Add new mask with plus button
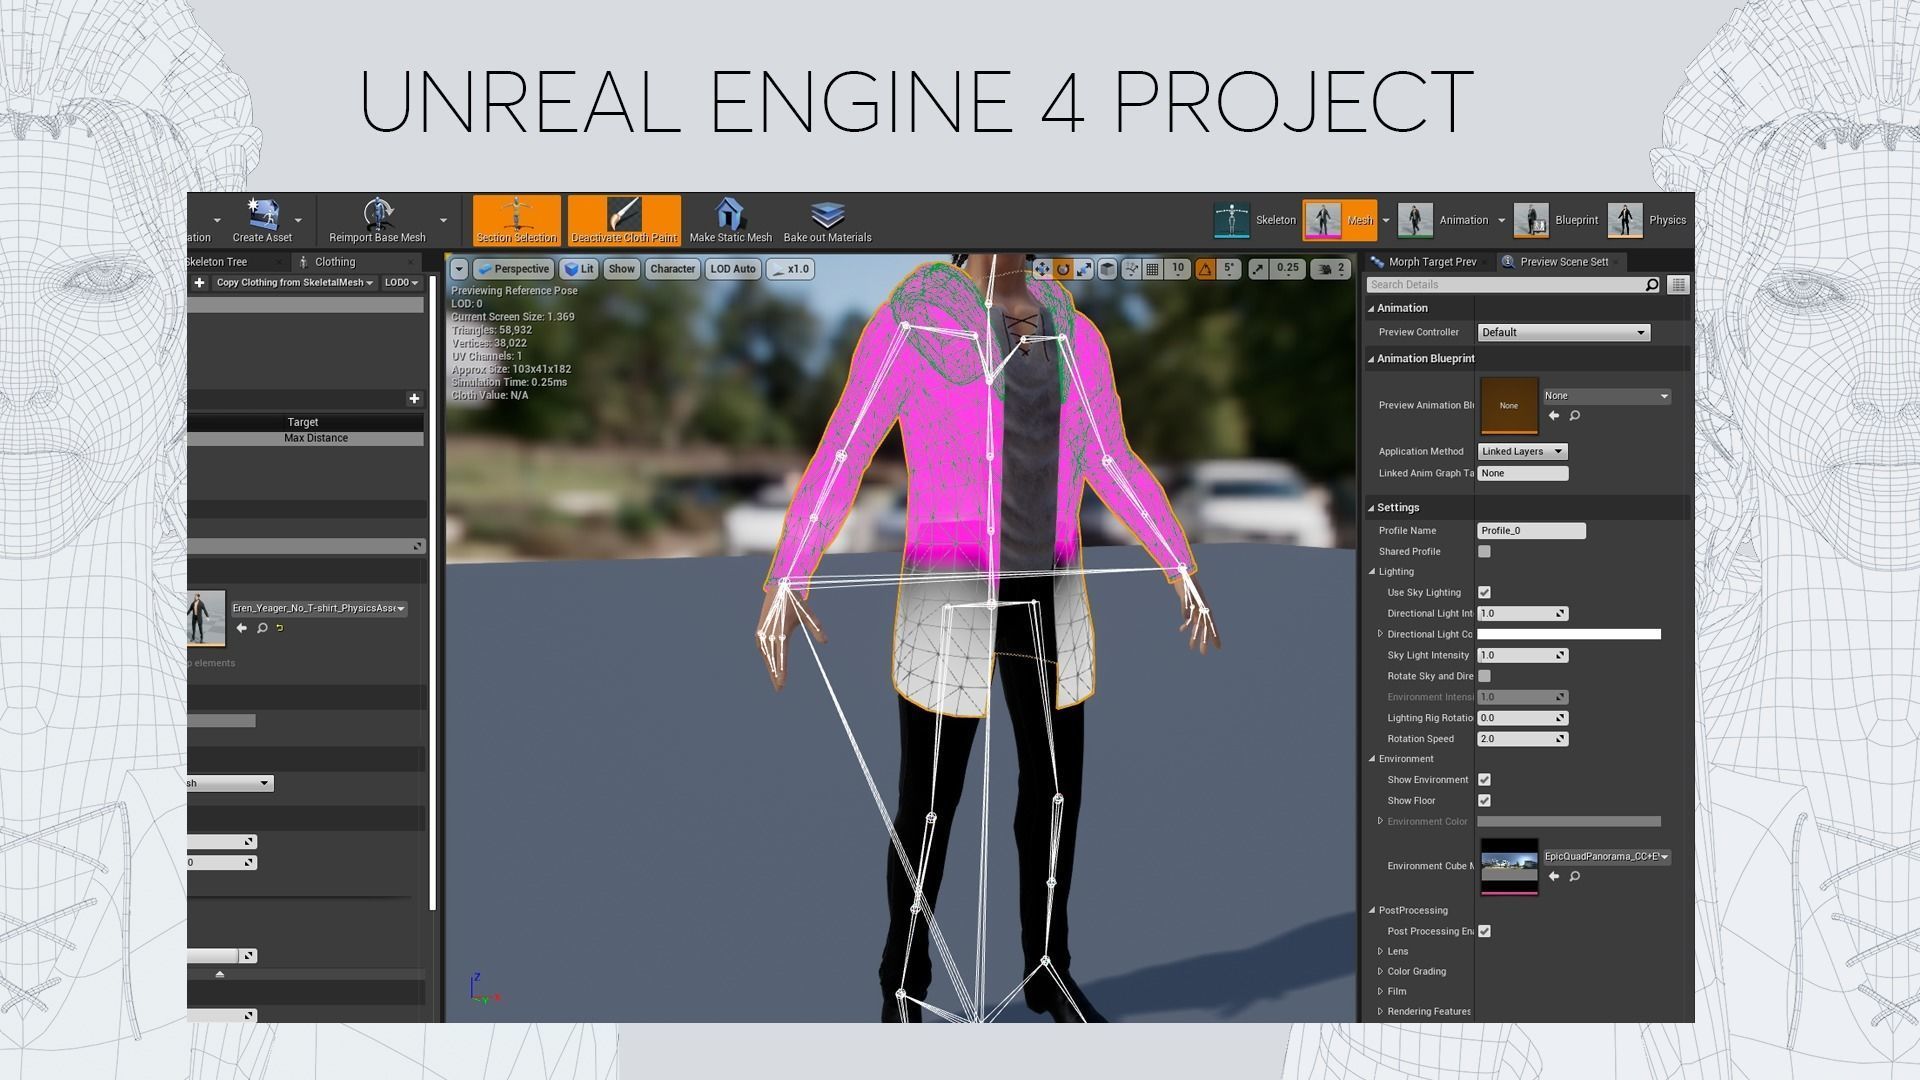The width and height of the screenshot is (1920, 1080). pyautogui.click(x=414, y=399)
